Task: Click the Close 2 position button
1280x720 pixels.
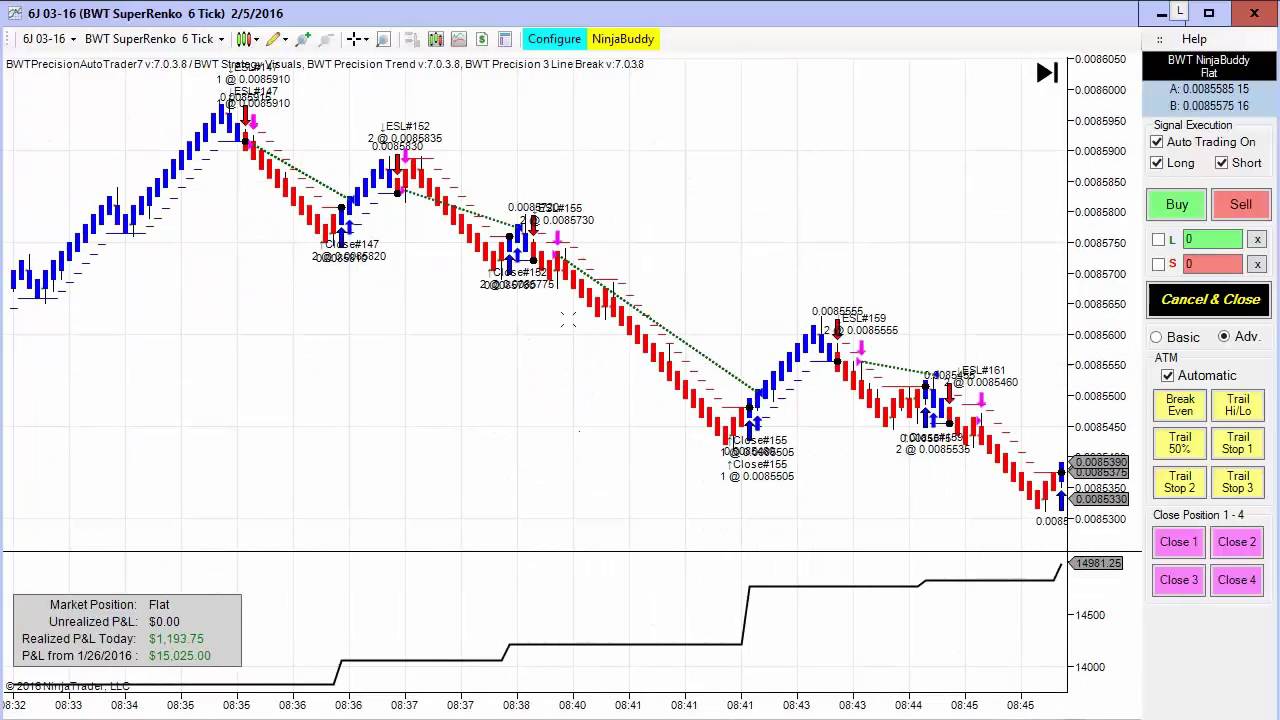Action: 1237,542
